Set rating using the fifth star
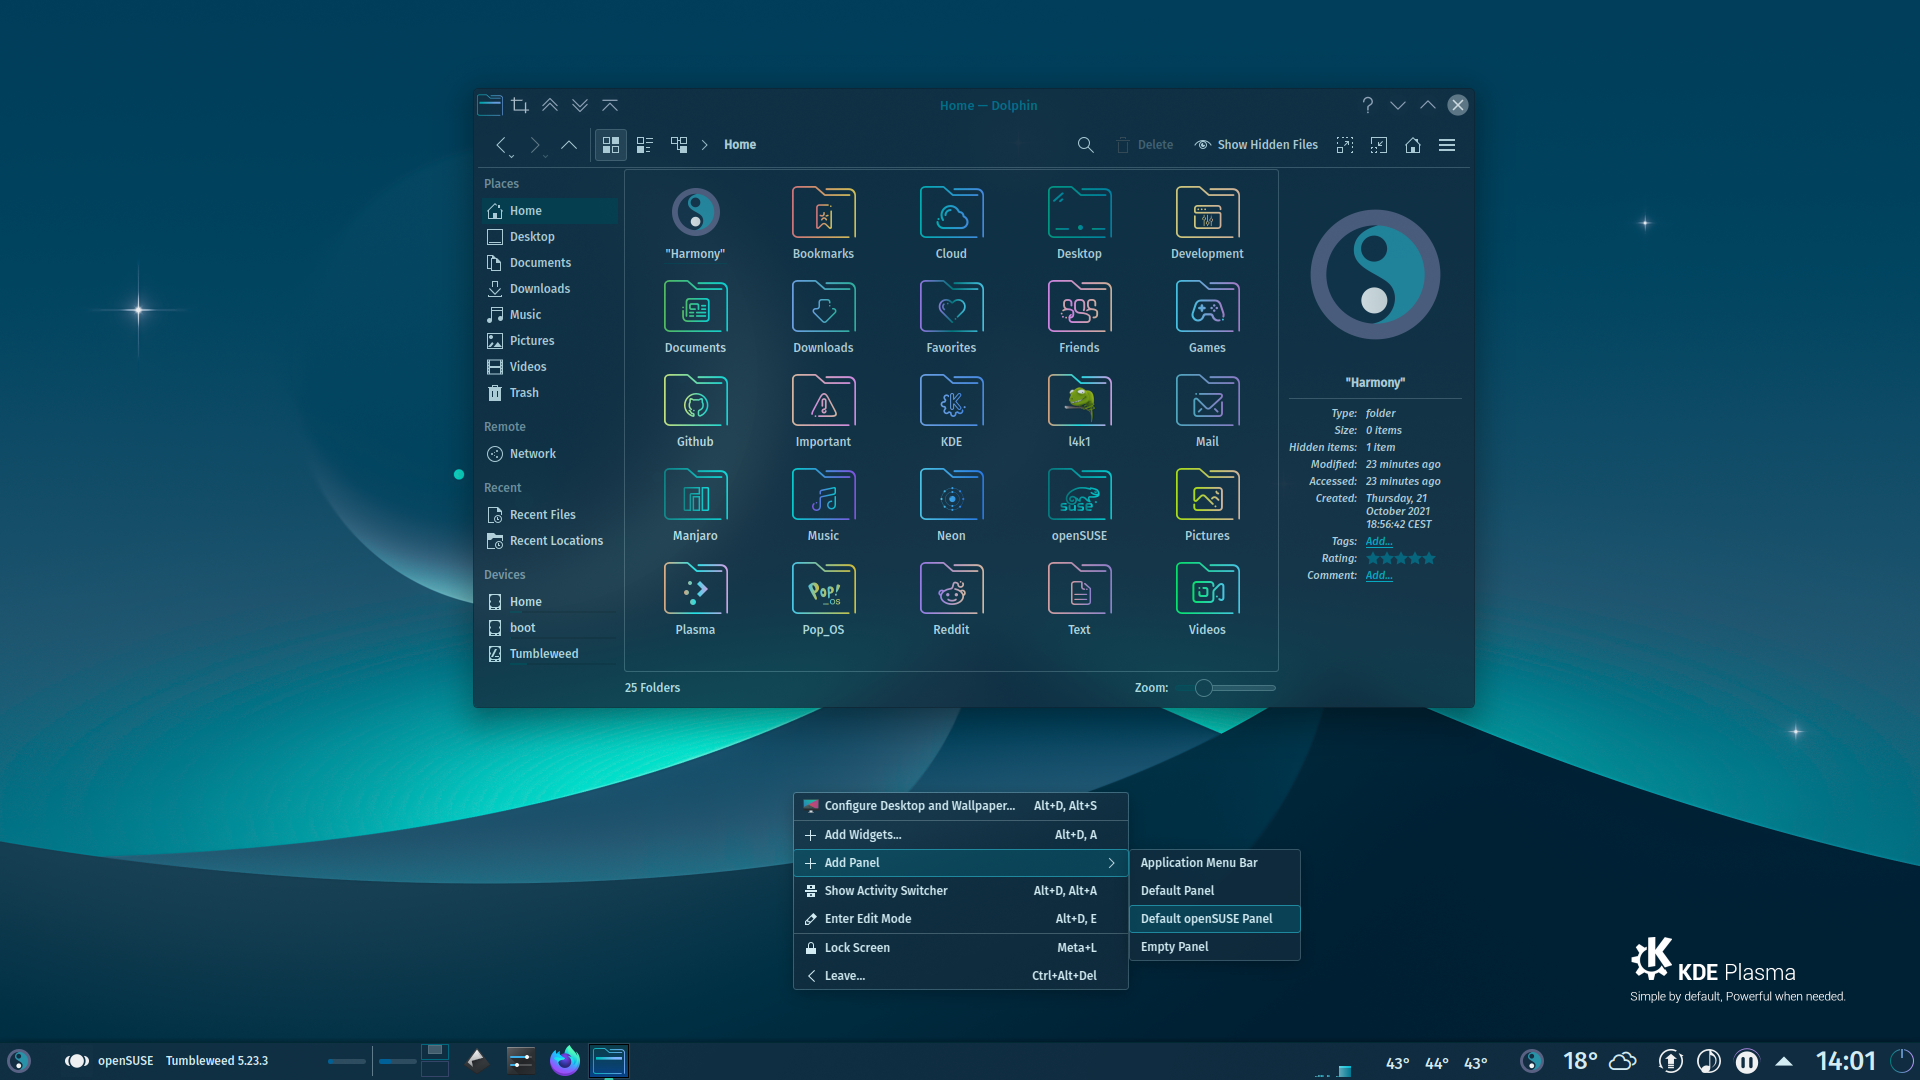 [1429, 559]
